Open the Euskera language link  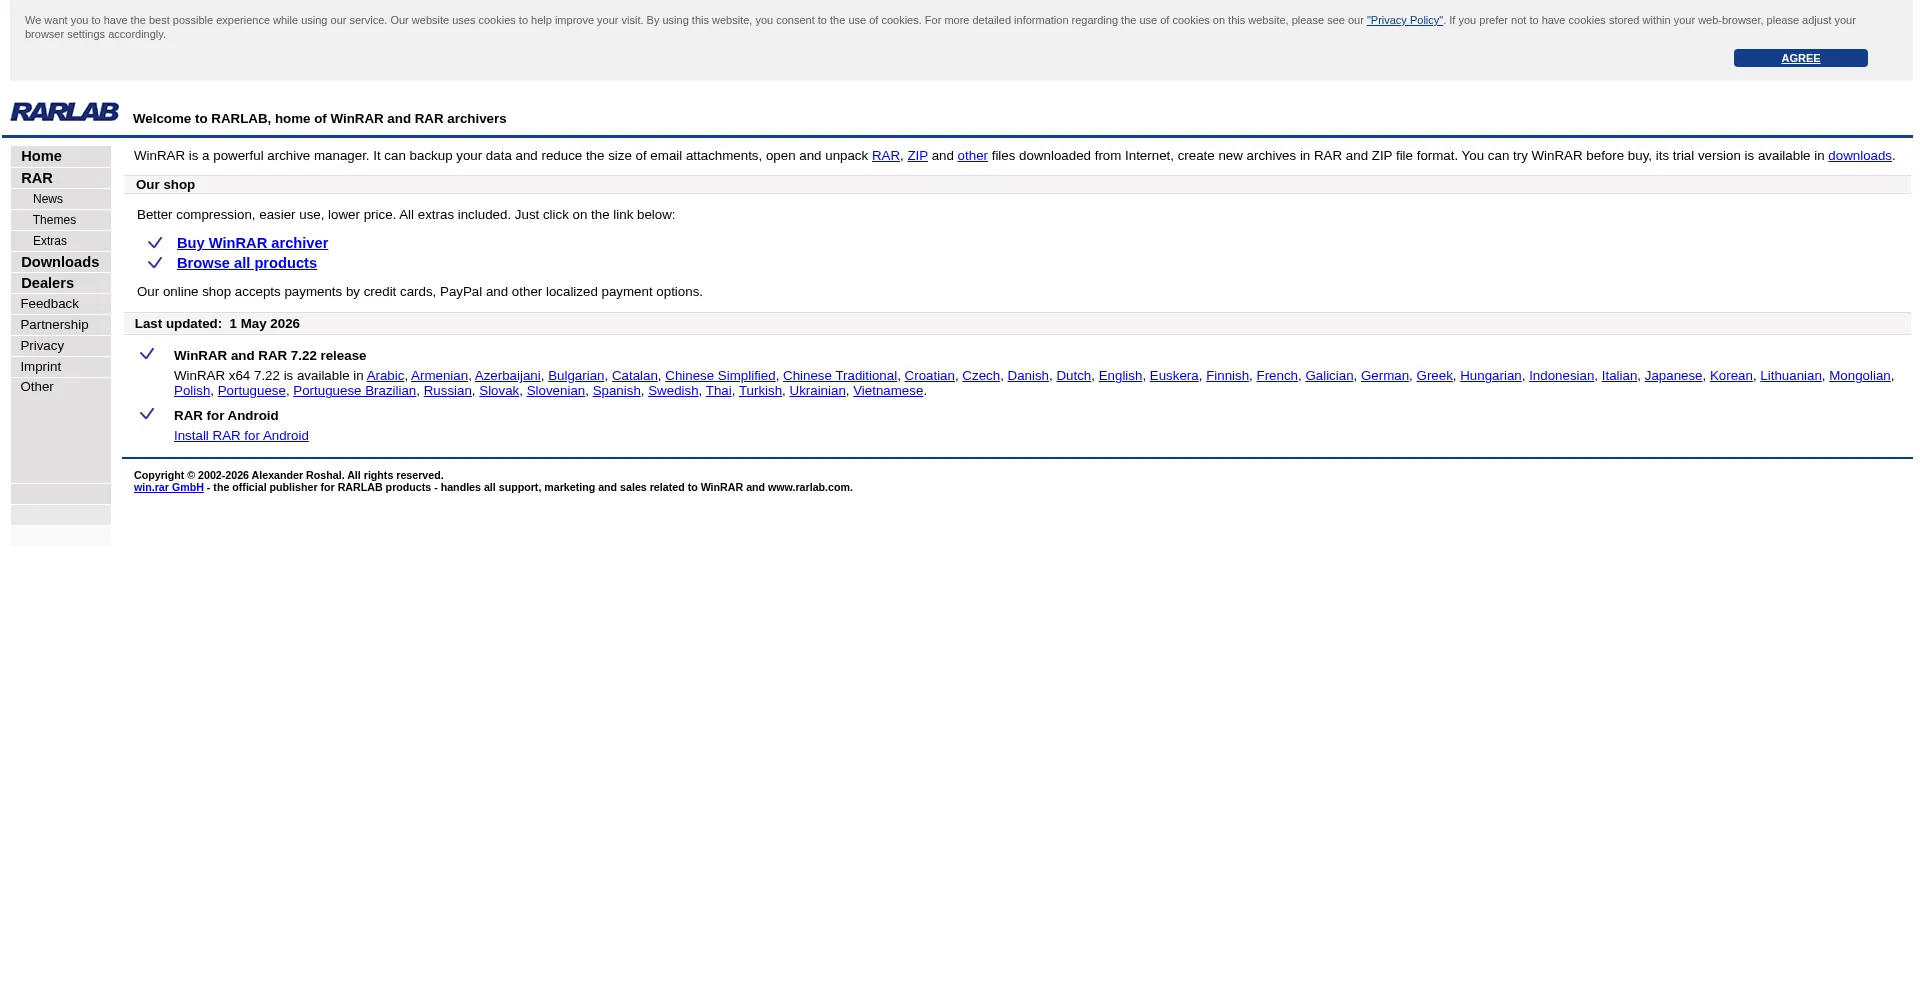(1174, 376)
